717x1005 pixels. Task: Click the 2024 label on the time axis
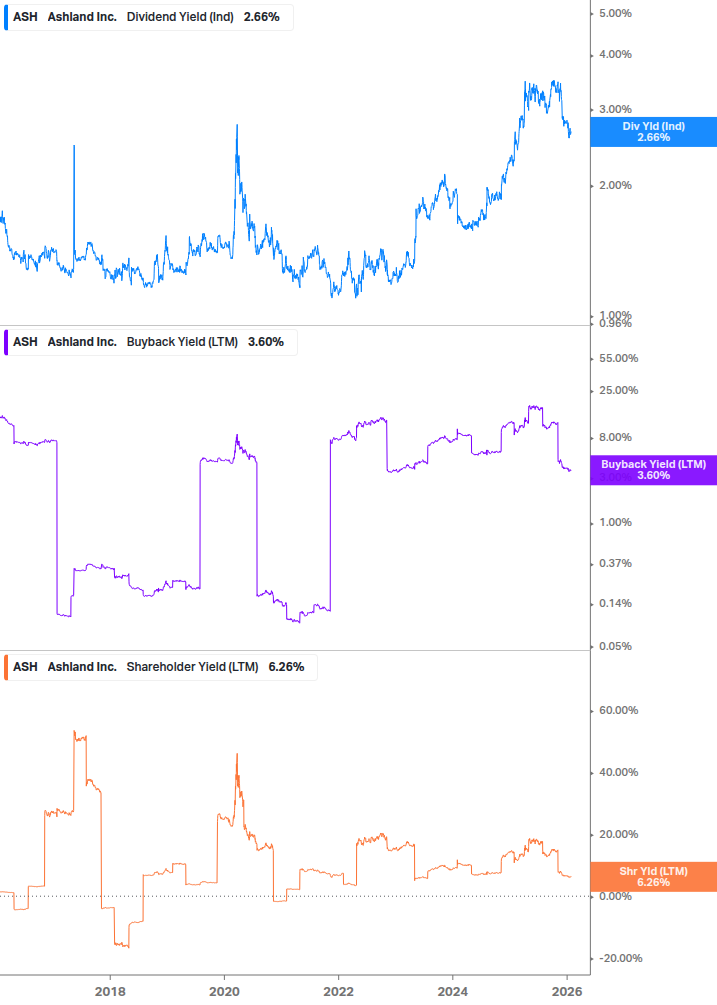pyautogui.click(x=452, y=992)
